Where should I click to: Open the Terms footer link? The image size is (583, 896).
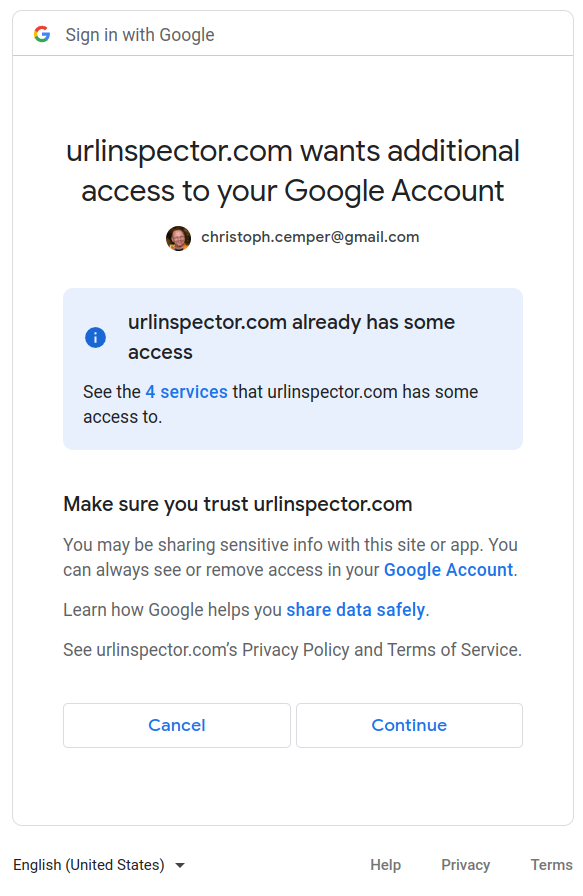pos(551,865)
